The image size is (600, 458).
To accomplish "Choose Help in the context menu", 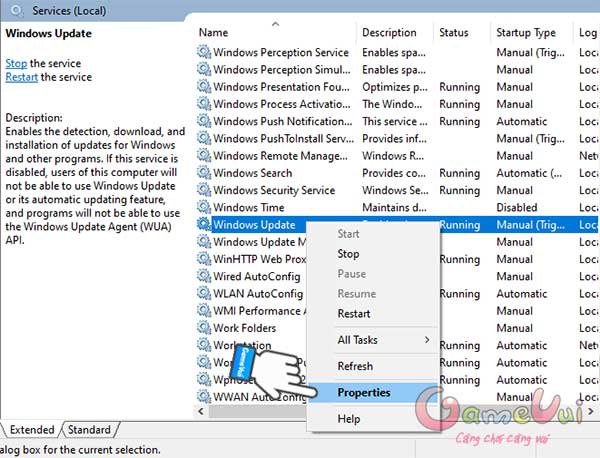I will tap(375, 419).
